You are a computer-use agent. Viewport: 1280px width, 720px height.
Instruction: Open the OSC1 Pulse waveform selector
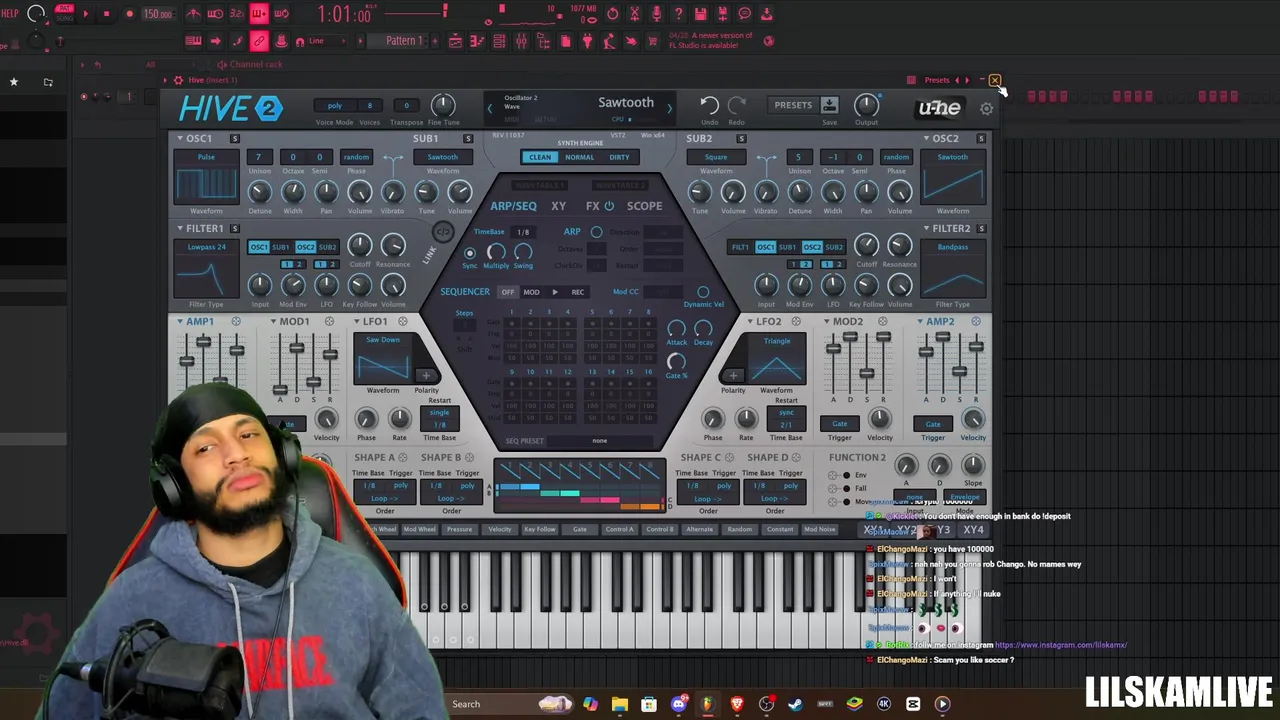coord(206,157)
